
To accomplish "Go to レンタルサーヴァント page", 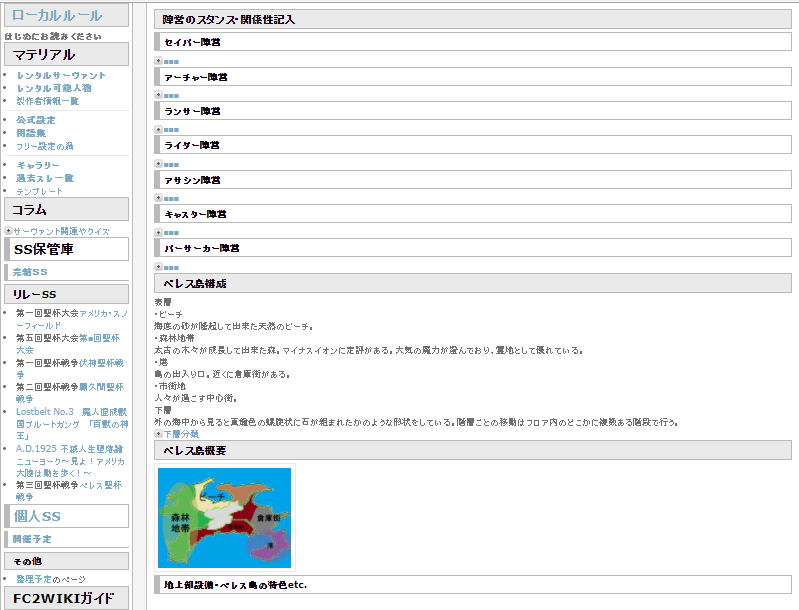I will 61,76.
